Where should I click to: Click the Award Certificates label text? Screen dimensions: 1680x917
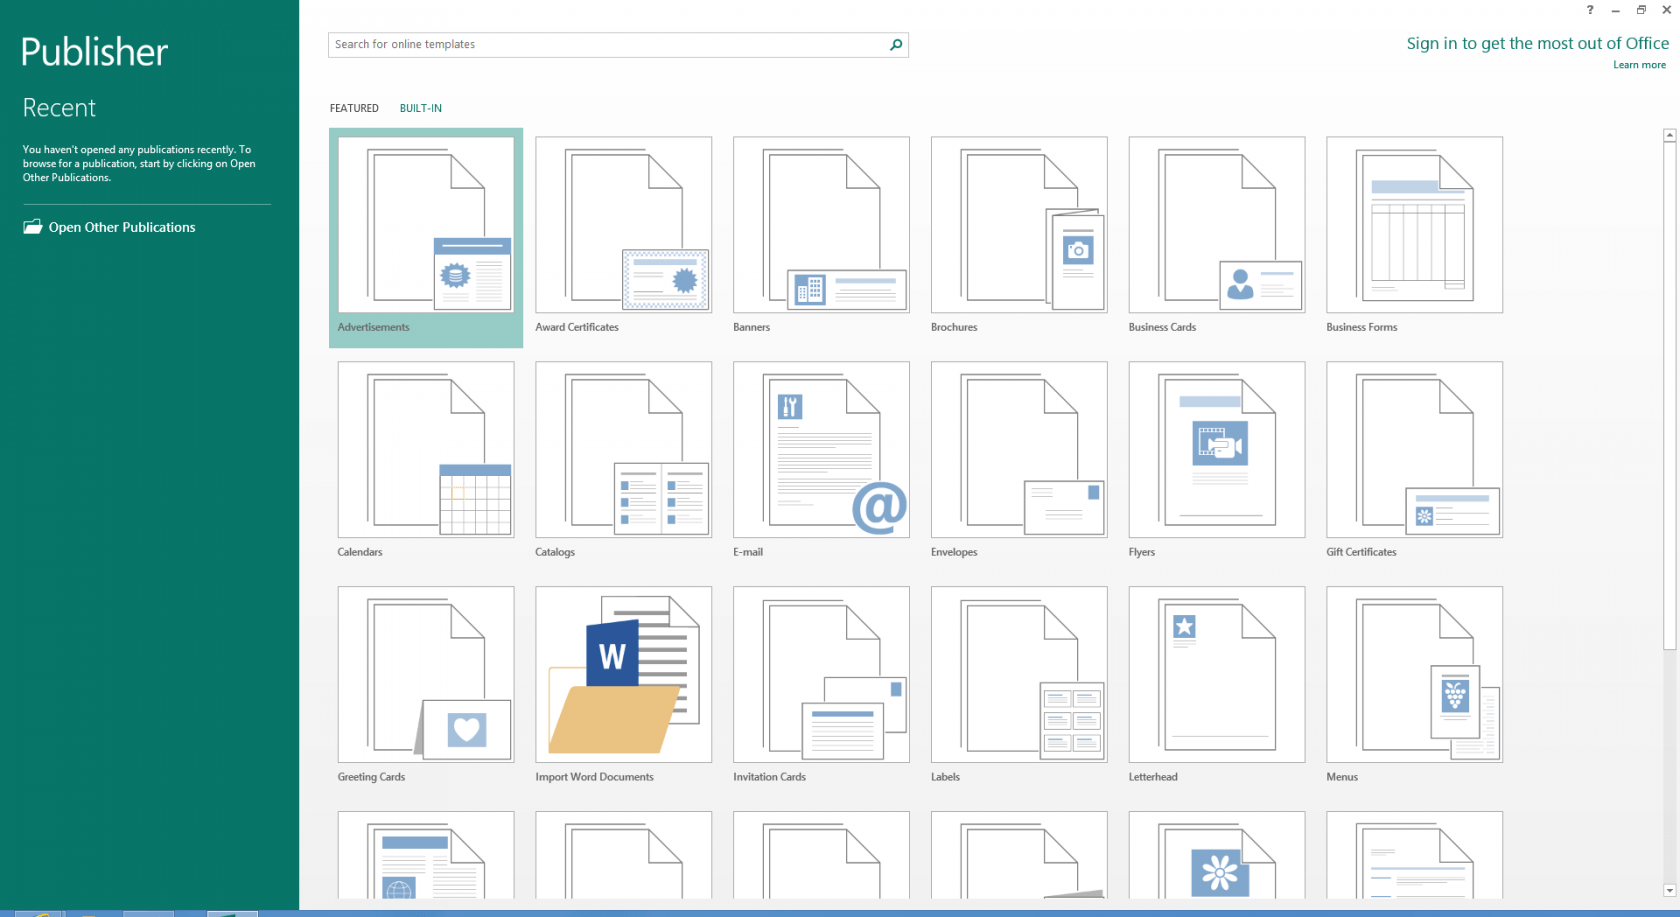pos(577,327)
